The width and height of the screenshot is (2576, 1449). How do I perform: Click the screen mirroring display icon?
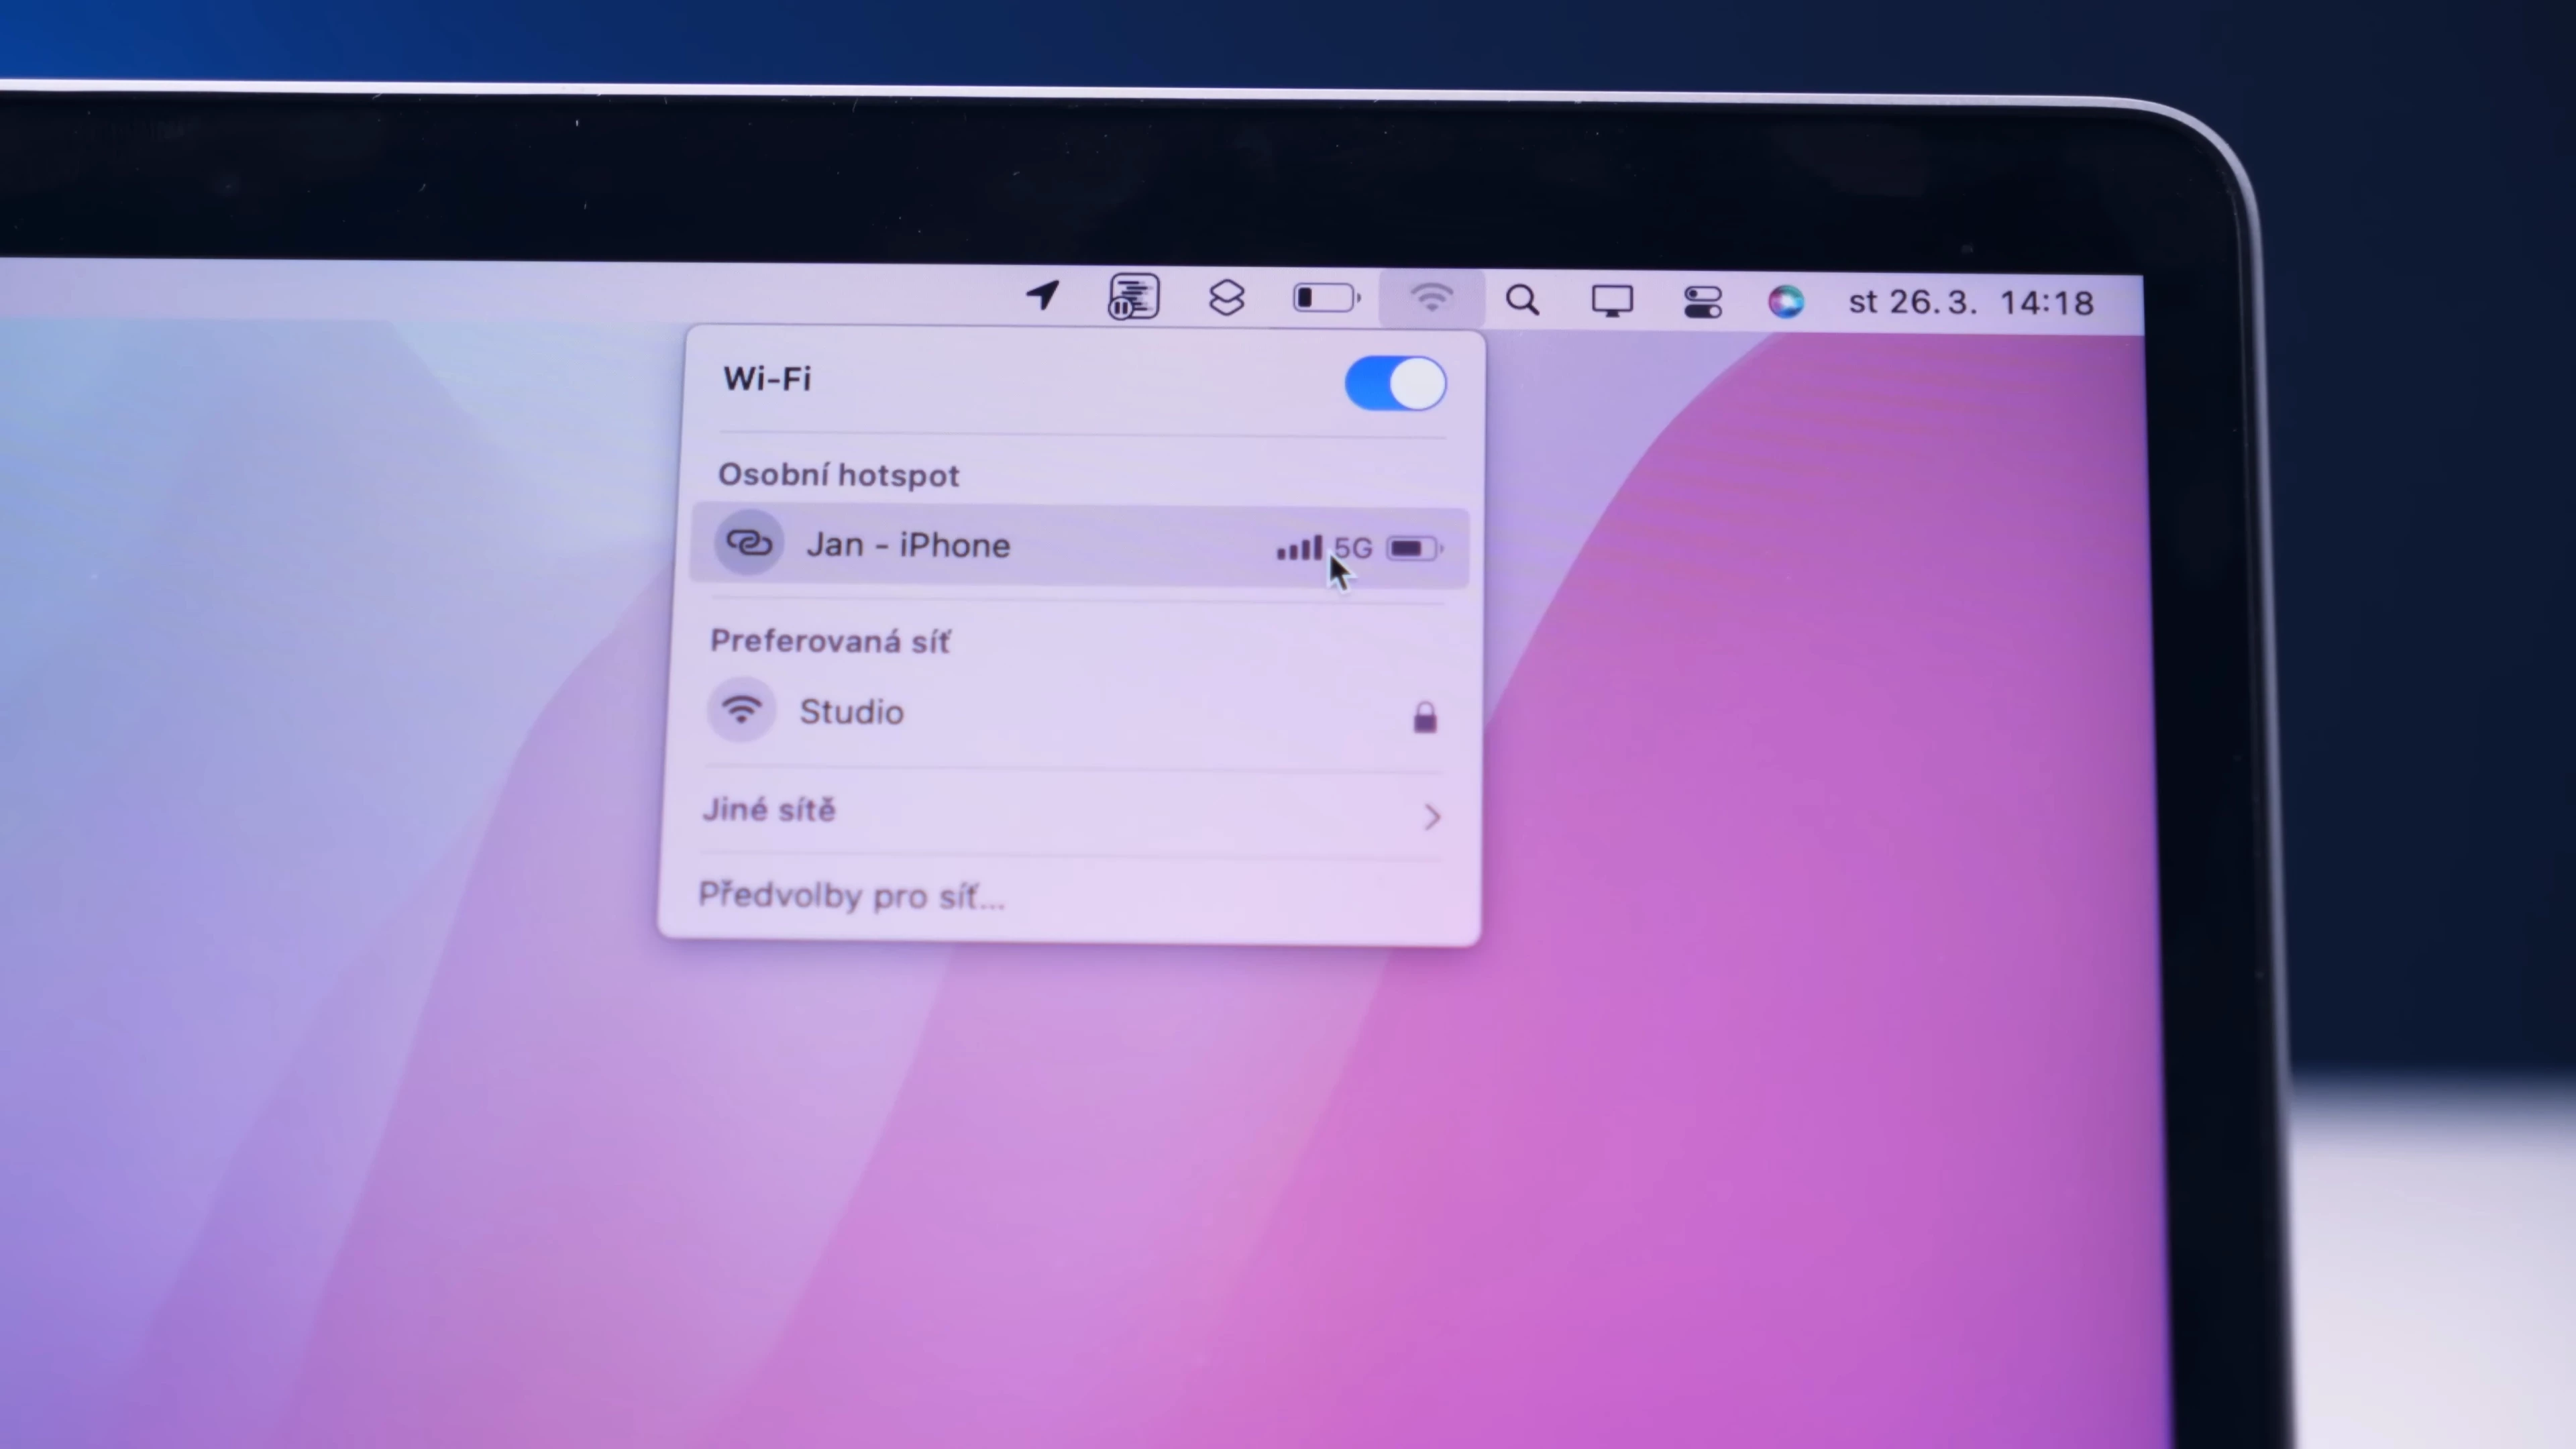[1612, 301]
